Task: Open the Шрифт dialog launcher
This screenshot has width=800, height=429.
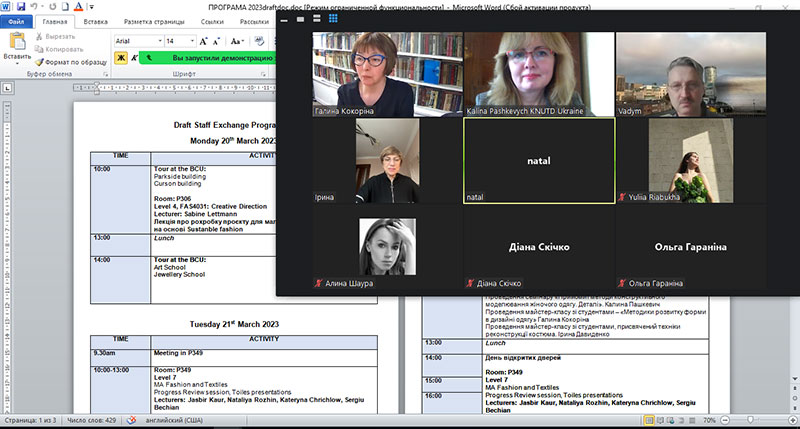Action: point(264,74)
